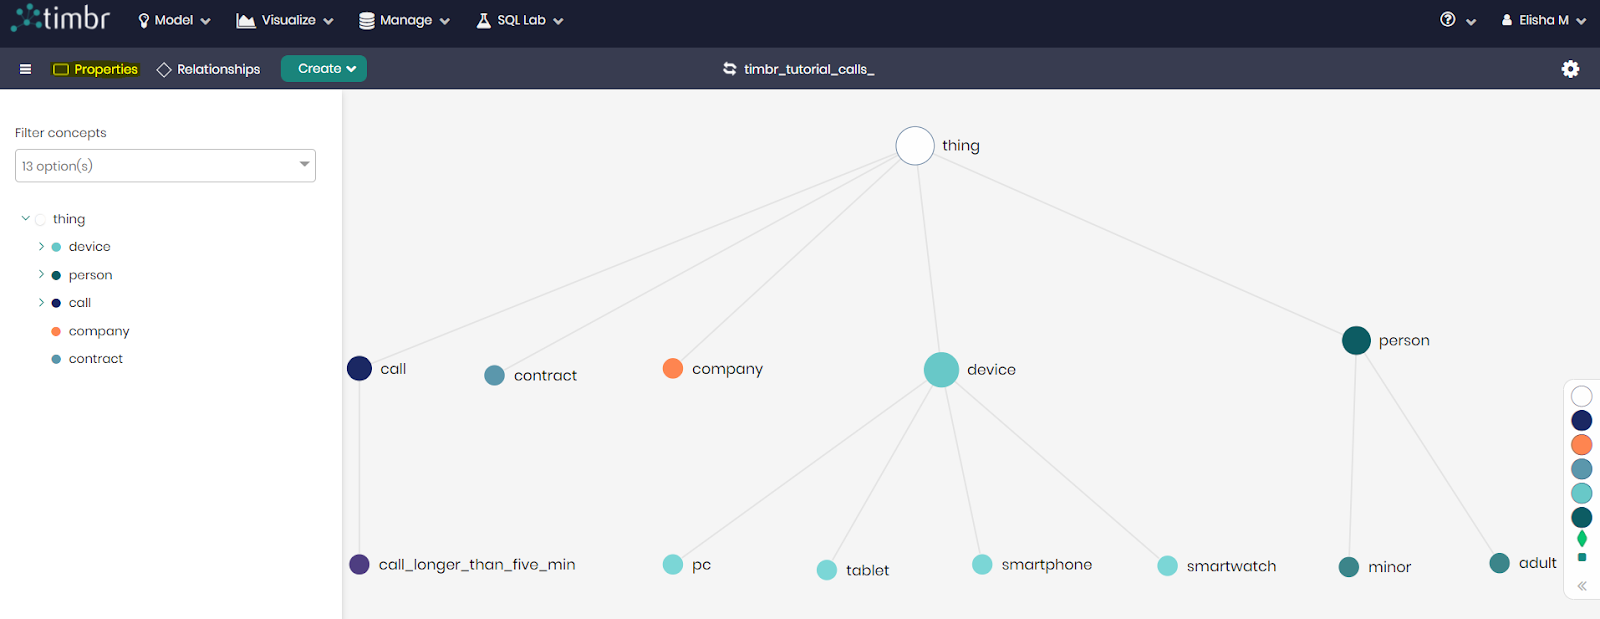This screenshot has height=619, width=1600.
Task: Select the company item in concept tree
Action: (99, 331)
